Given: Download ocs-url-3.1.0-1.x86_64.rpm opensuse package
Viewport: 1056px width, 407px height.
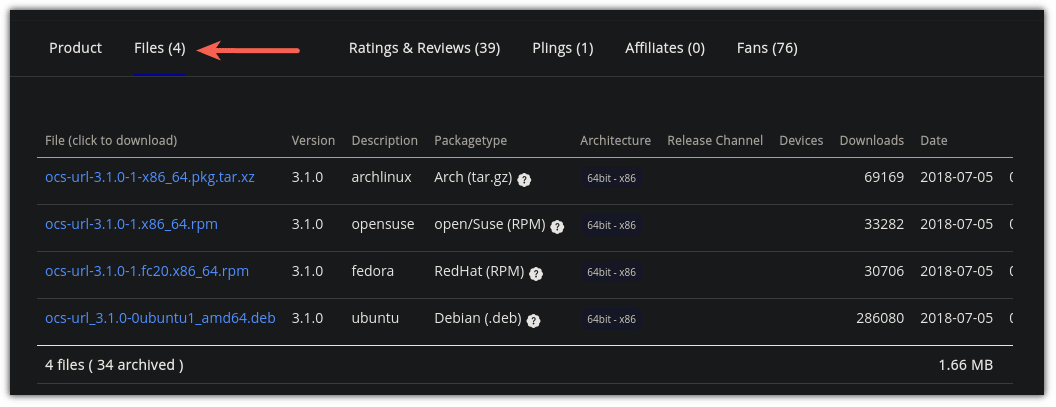Looking at the screenshot, I should coord(131,224).
